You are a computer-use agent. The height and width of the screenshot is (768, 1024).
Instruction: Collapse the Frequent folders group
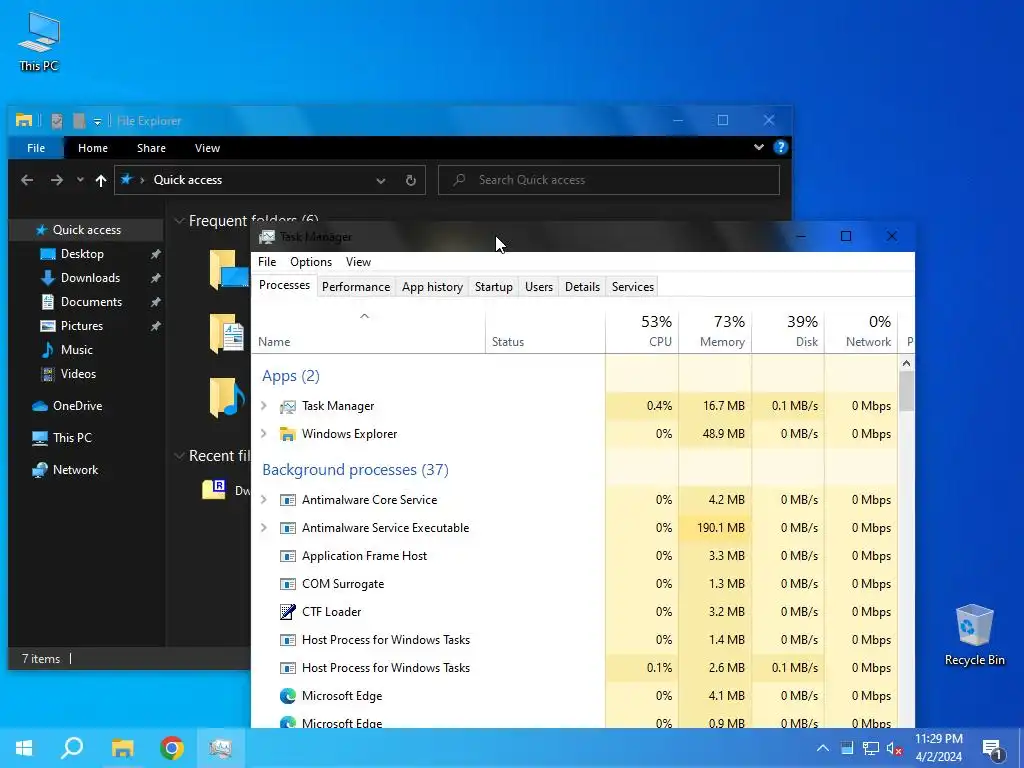[x=179, y=221]
